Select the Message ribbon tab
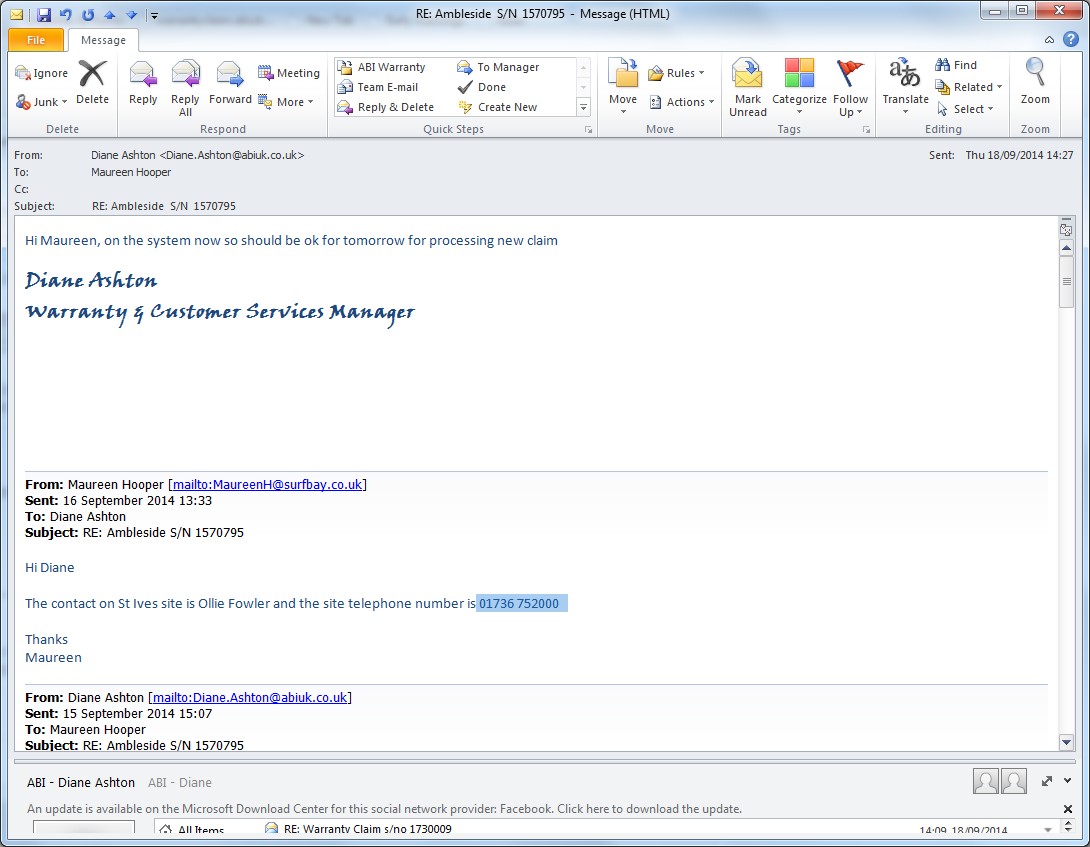Viewport: 1090px width, 847px height. pos(103,40)
